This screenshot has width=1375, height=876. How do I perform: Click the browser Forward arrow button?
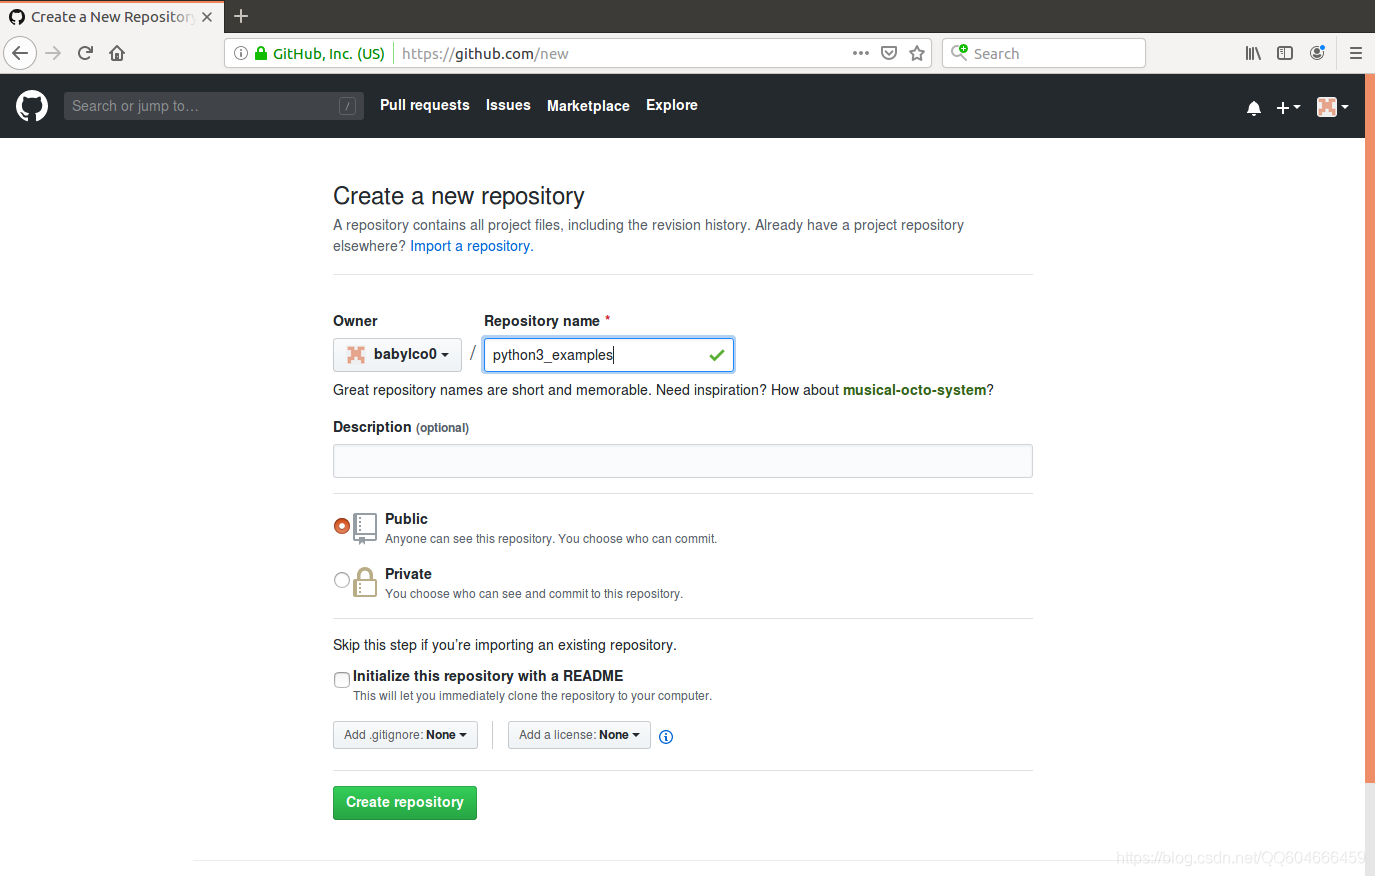tap(54, 53)
